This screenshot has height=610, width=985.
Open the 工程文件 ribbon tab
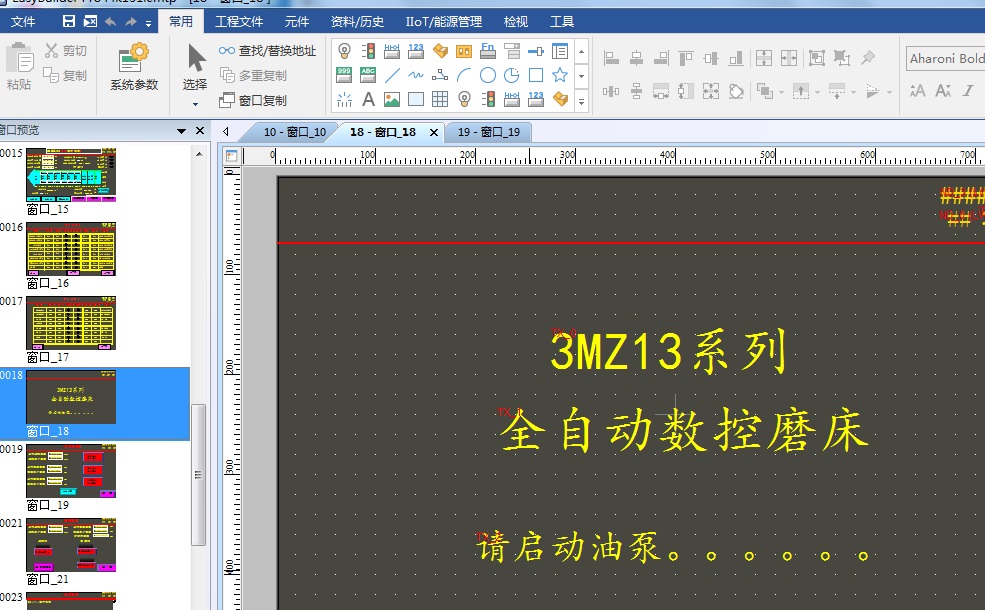(x=239, y=21)
